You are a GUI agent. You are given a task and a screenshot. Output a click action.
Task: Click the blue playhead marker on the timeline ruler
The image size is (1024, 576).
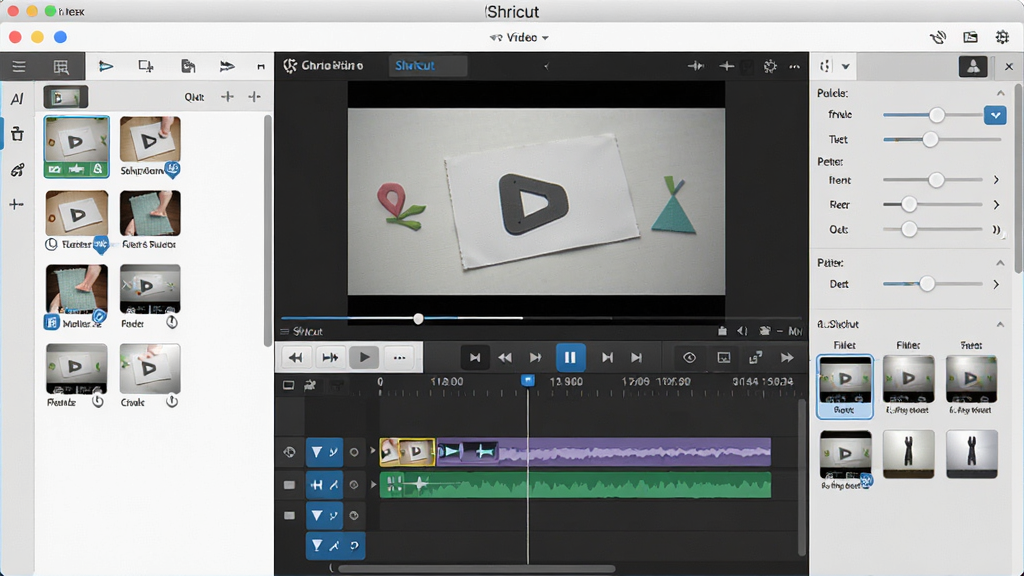[528, 380]
